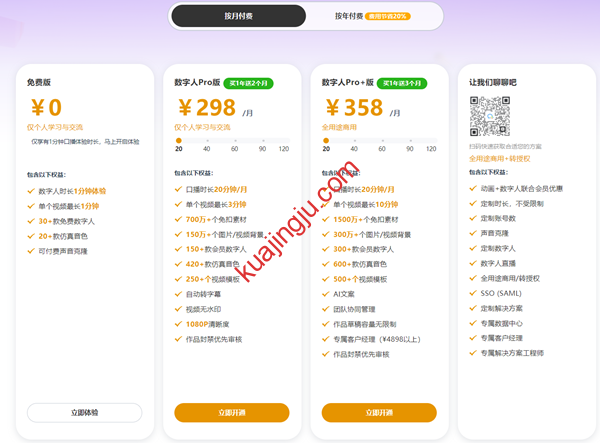Click 150+款会员数字人 feature
This screenshot has height=443, width=600.
coord(216,249)
